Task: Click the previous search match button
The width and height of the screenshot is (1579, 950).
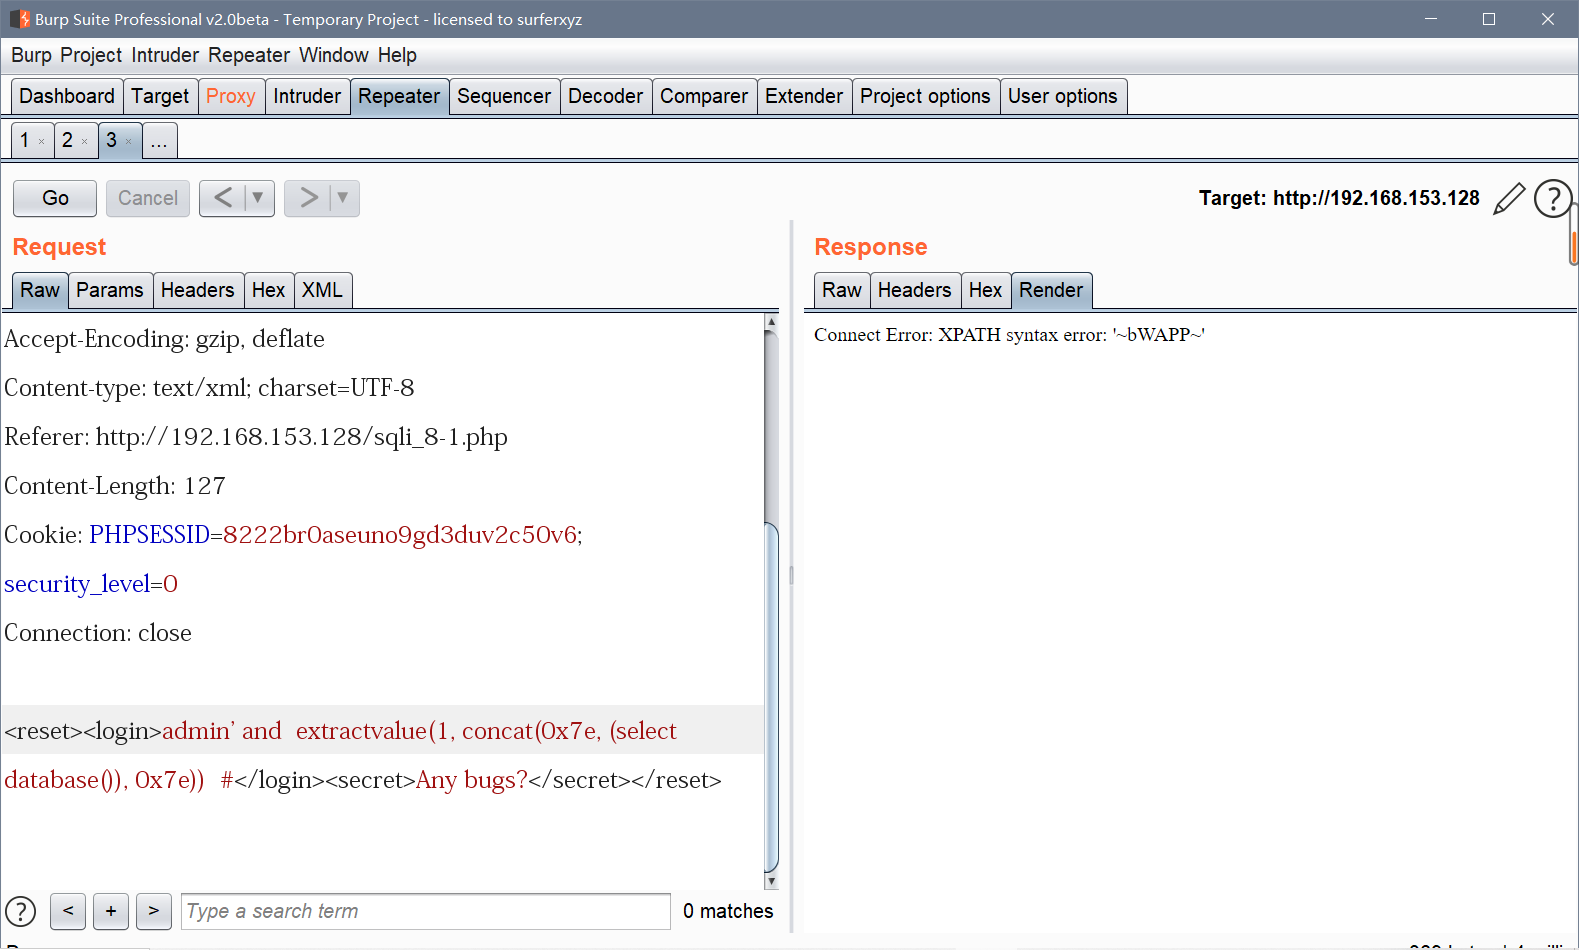Action: coord(68,911)
